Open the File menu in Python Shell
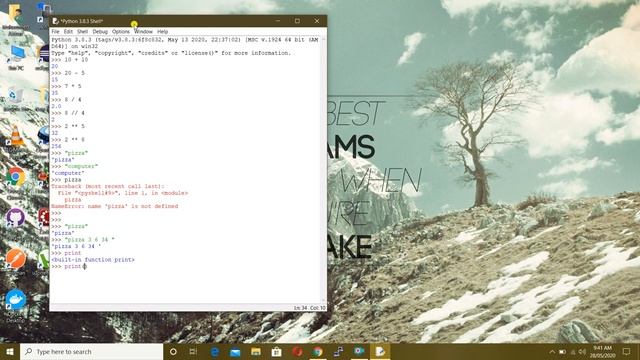The width and height of the screenshot is (640, 360). (55, 31)
